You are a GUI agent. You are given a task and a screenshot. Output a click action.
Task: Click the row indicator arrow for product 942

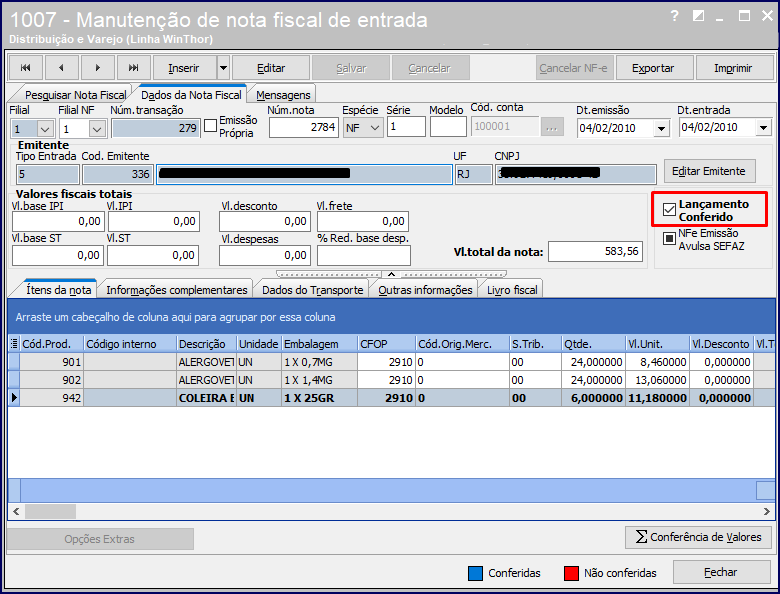click(x=14, y=398)
